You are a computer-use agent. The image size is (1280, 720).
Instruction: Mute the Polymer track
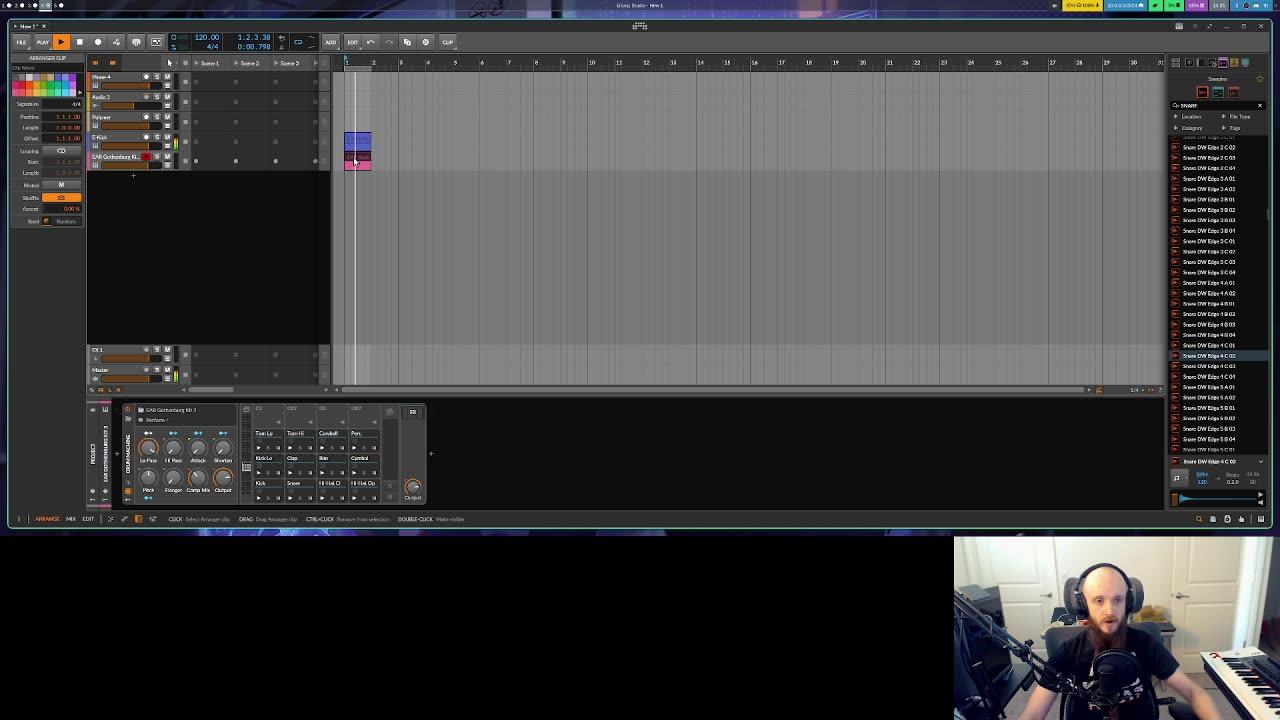pyautogui.click(x=167, y=117)
